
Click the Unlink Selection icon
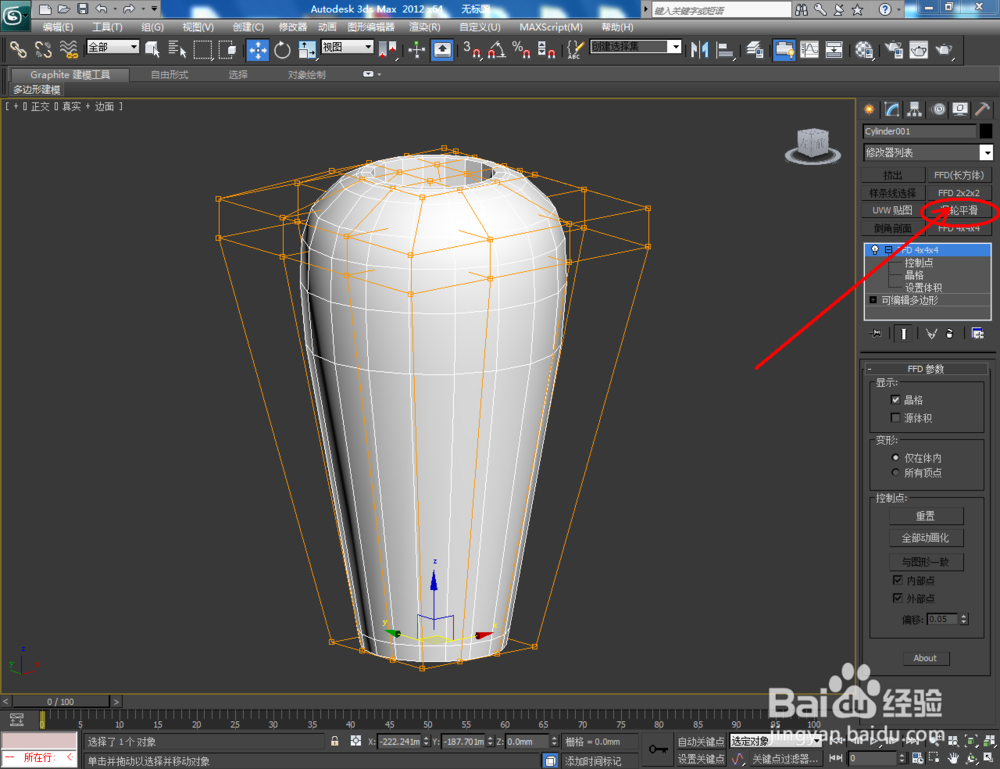pos(43,49)
